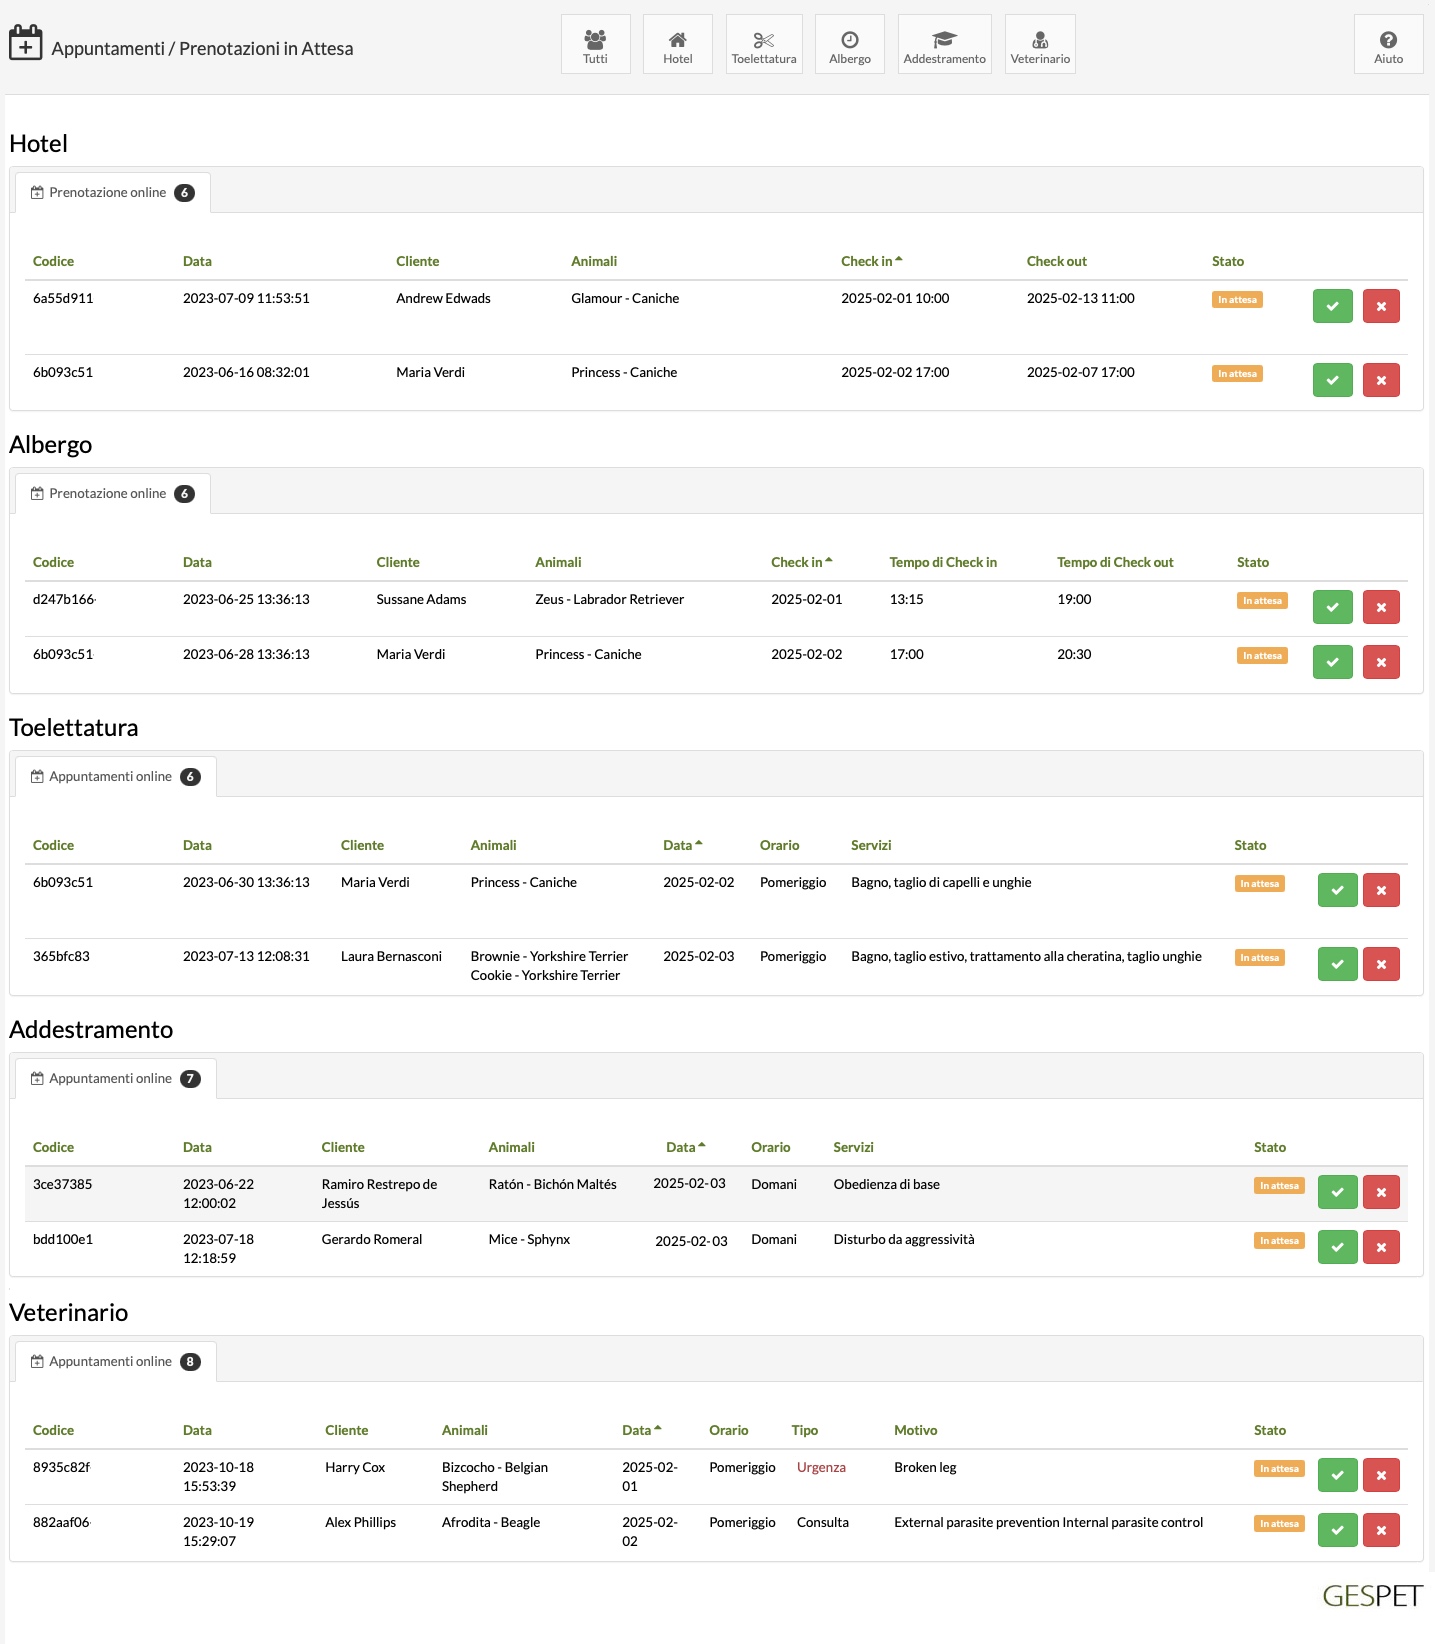The image size is (1435, 1644).
Task: Open Toelettatura Appuntamenti online tab
Action: pos(115,777)
